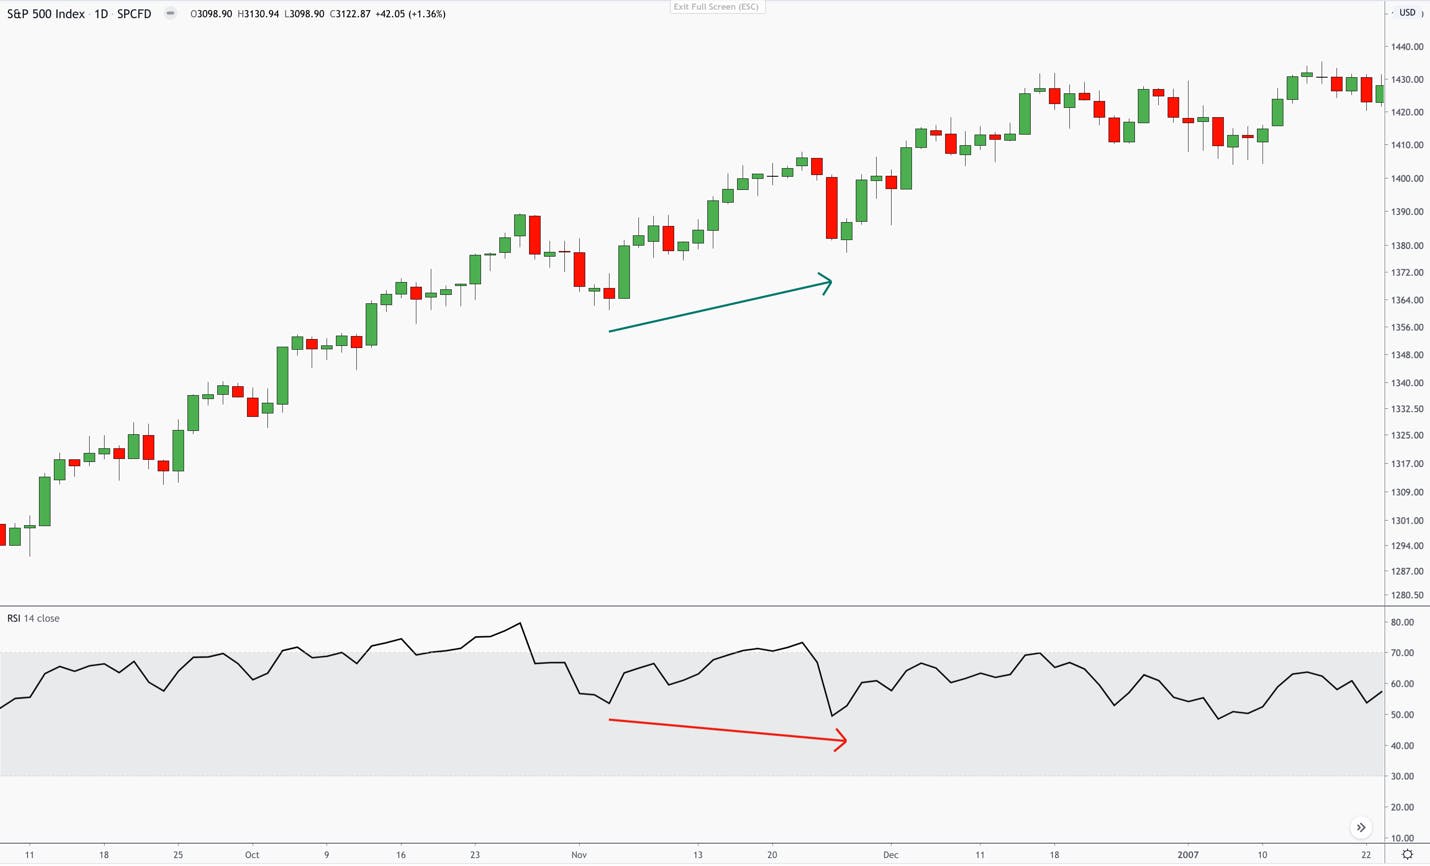This screenshot has width=1430, height=866.
Task: Click the Dec label on time axis
Action: pyautogui.click(x=890, y=855)
